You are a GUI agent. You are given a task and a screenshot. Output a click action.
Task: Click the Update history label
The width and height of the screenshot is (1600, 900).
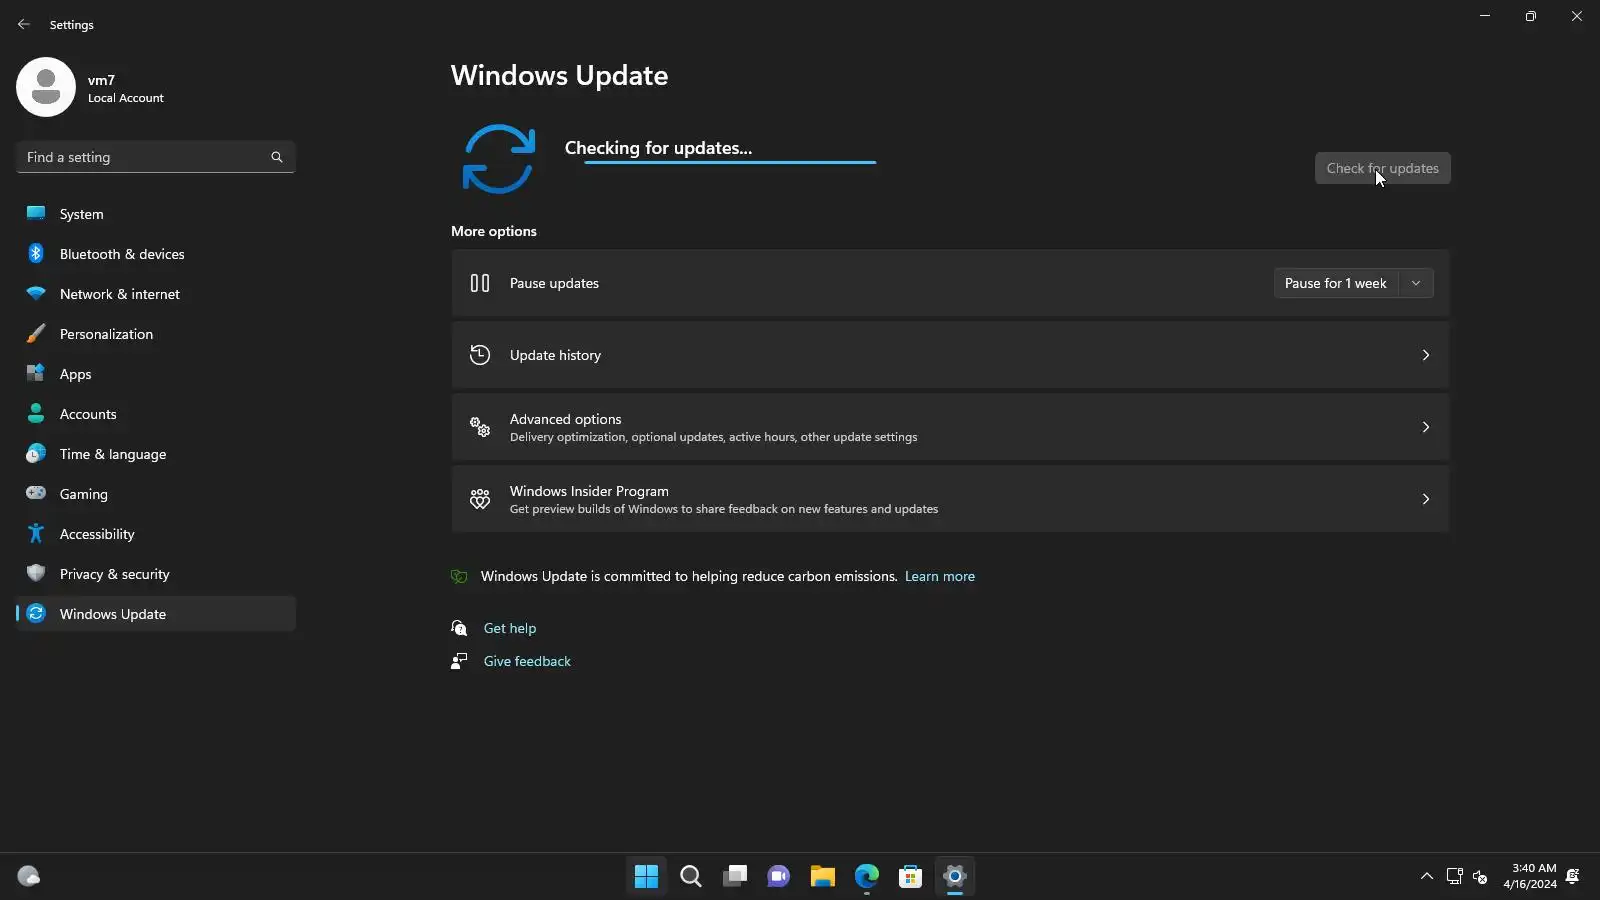(x=555, y=355)
